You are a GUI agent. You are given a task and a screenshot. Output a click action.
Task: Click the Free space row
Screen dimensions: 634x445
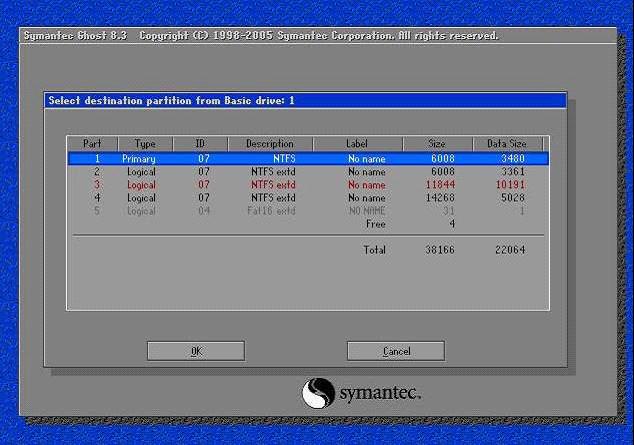pyautogui.click(x=376, y=224)
